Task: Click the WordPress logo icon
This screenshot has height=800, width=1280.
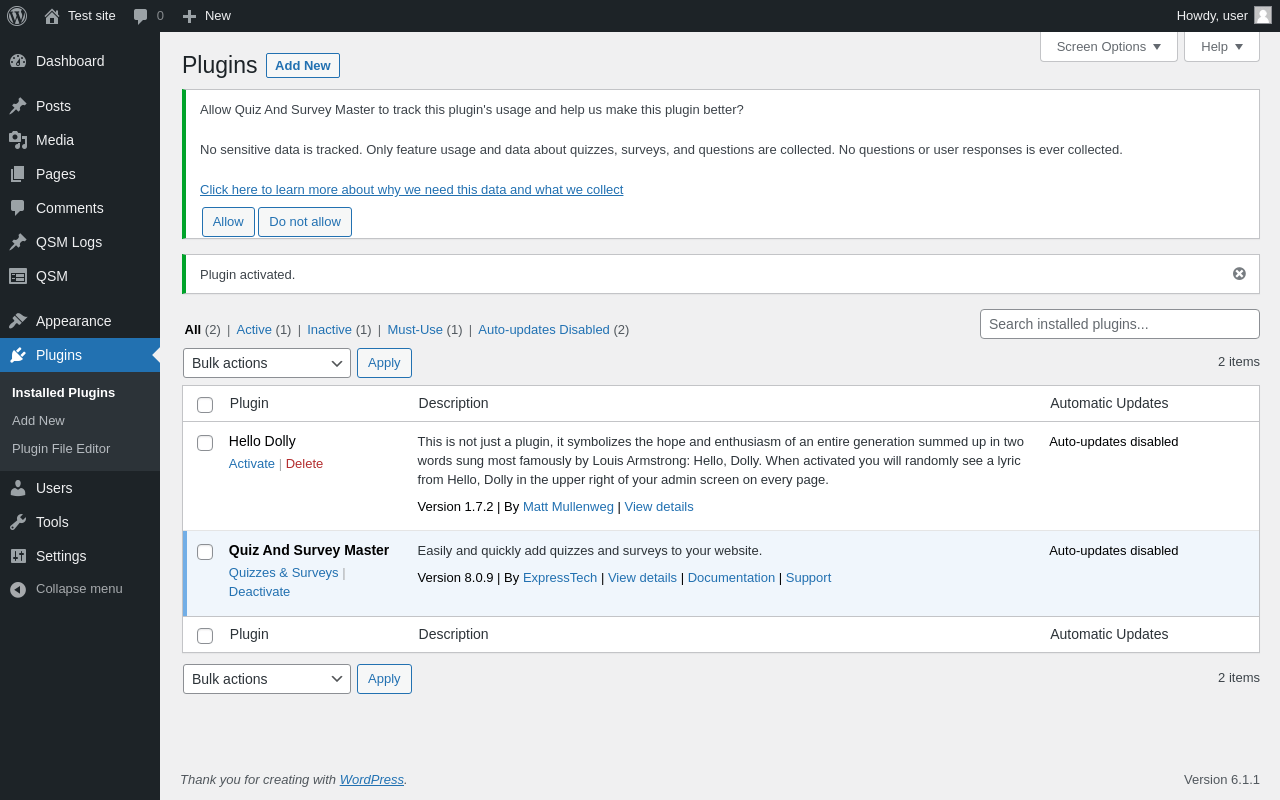Action: [x=17, y=16]
